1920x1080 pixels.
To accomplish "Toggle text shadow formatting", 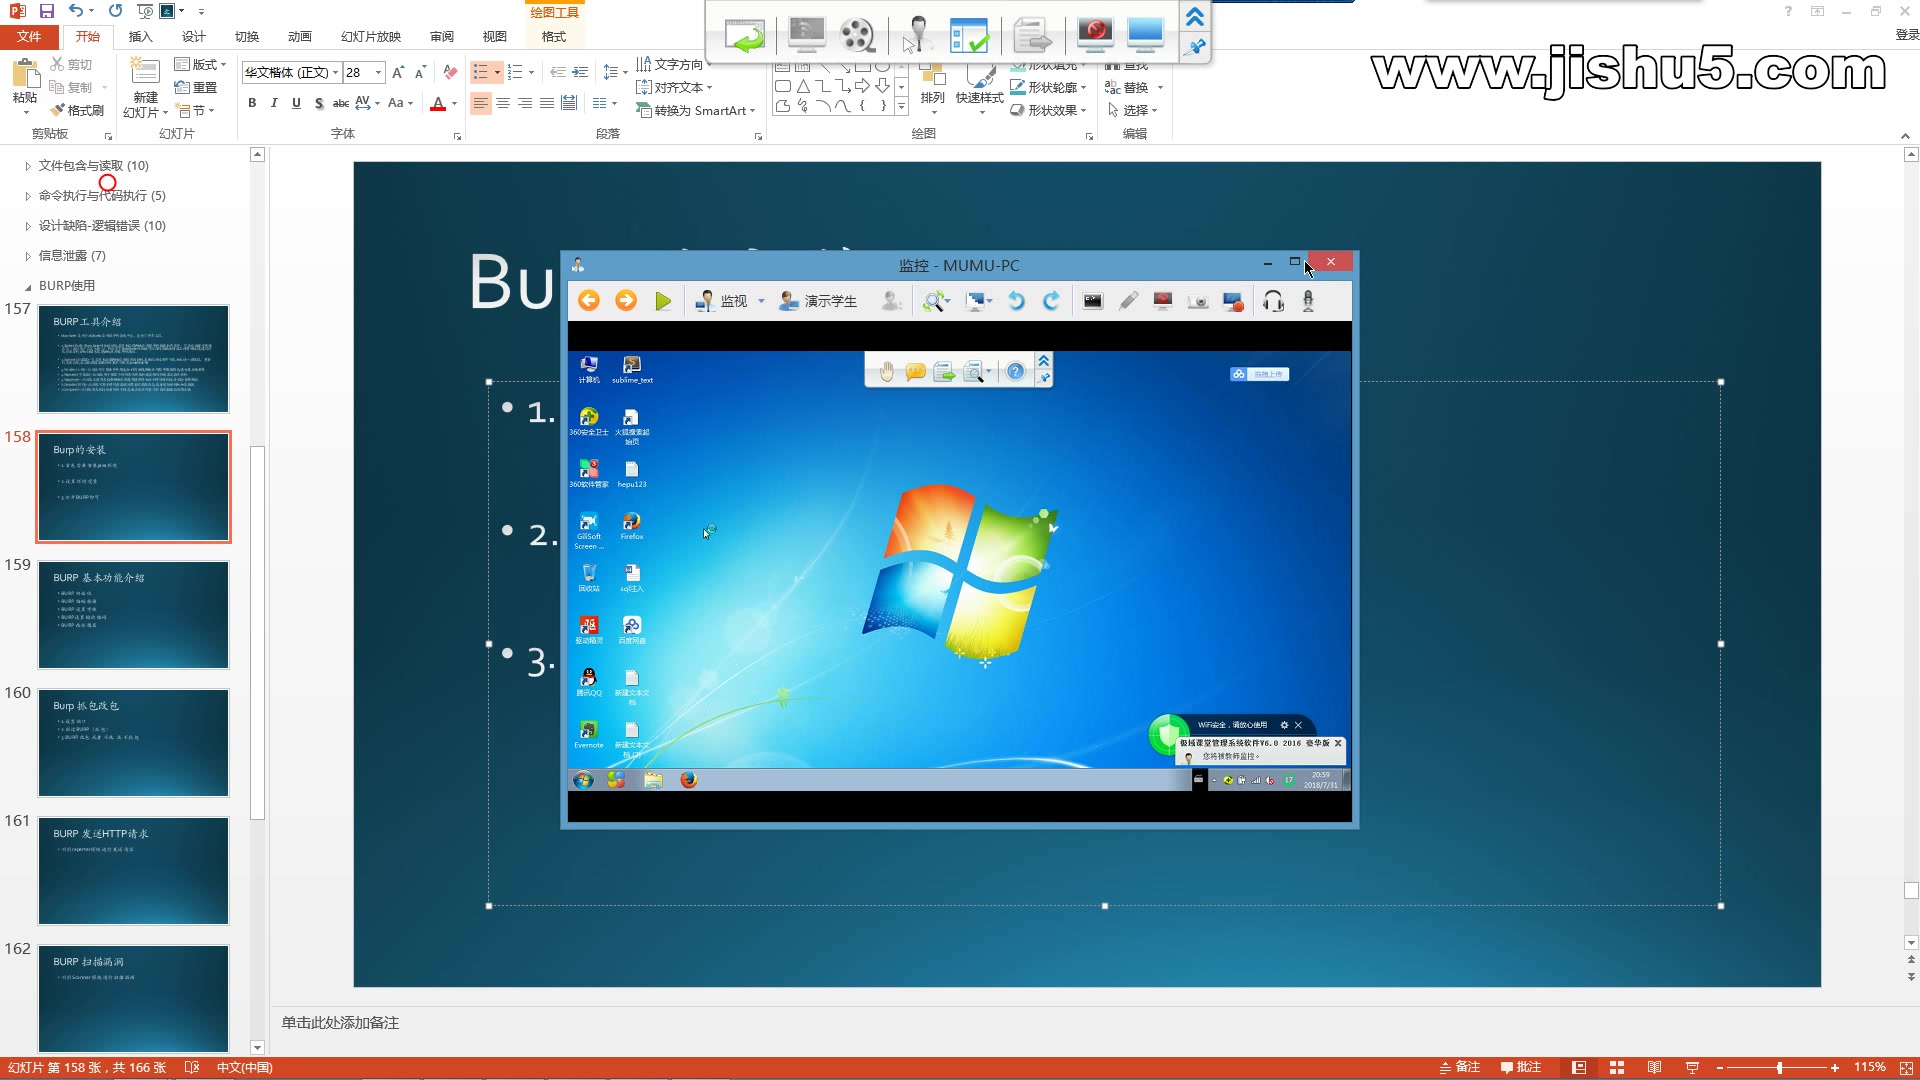I will pyautogui.click(x=318, y=103).
